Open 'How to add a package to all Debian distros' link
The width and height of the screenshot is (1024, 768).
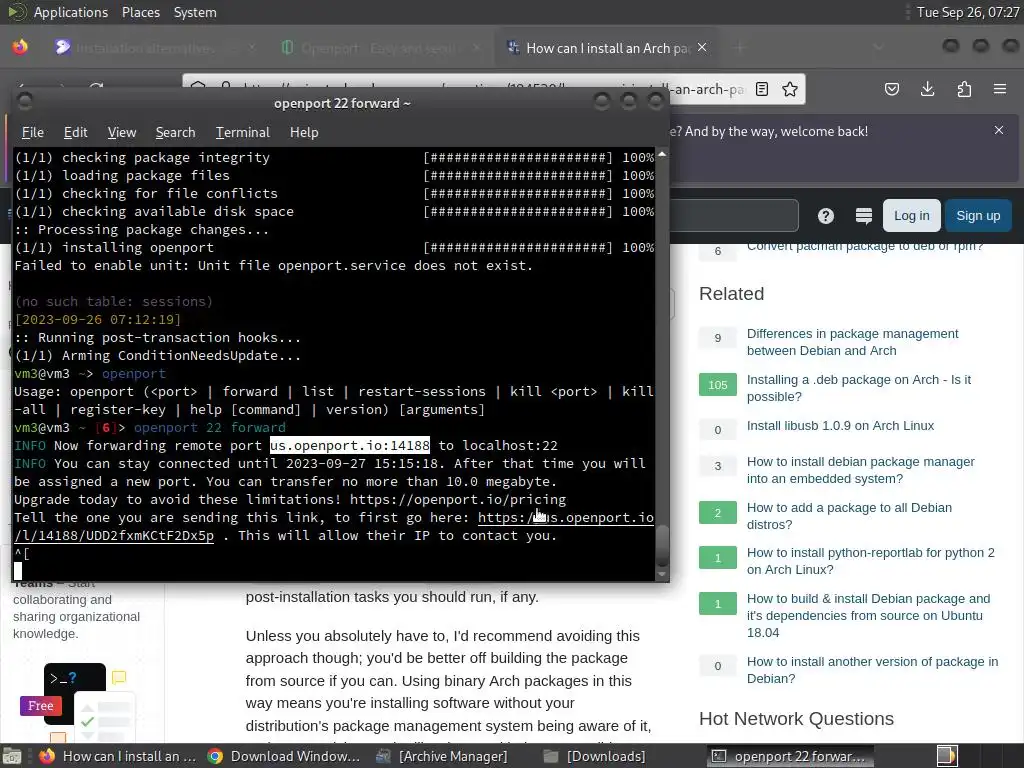pos(849,516)
